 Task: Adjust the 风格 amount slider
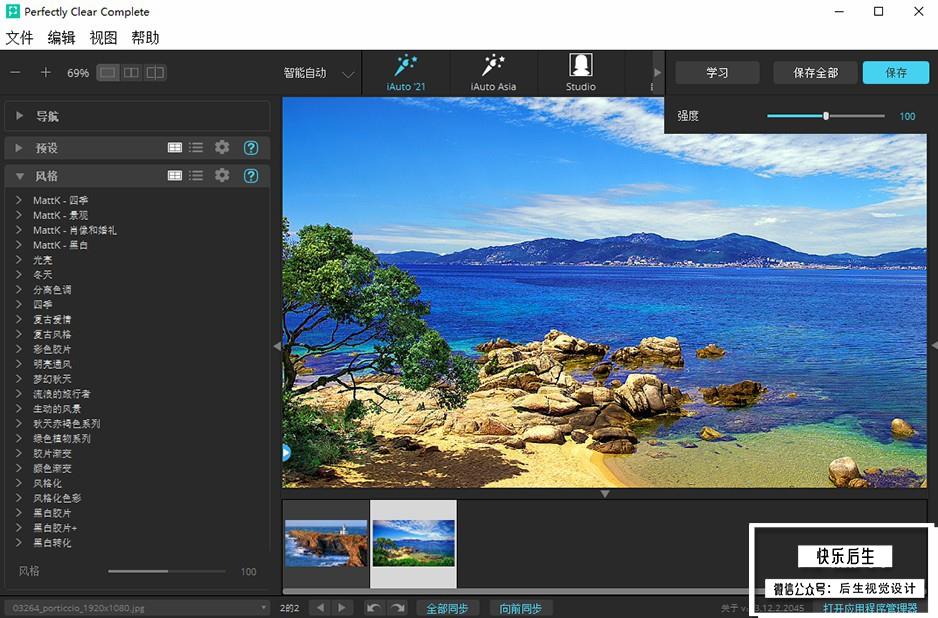[167, 571]
